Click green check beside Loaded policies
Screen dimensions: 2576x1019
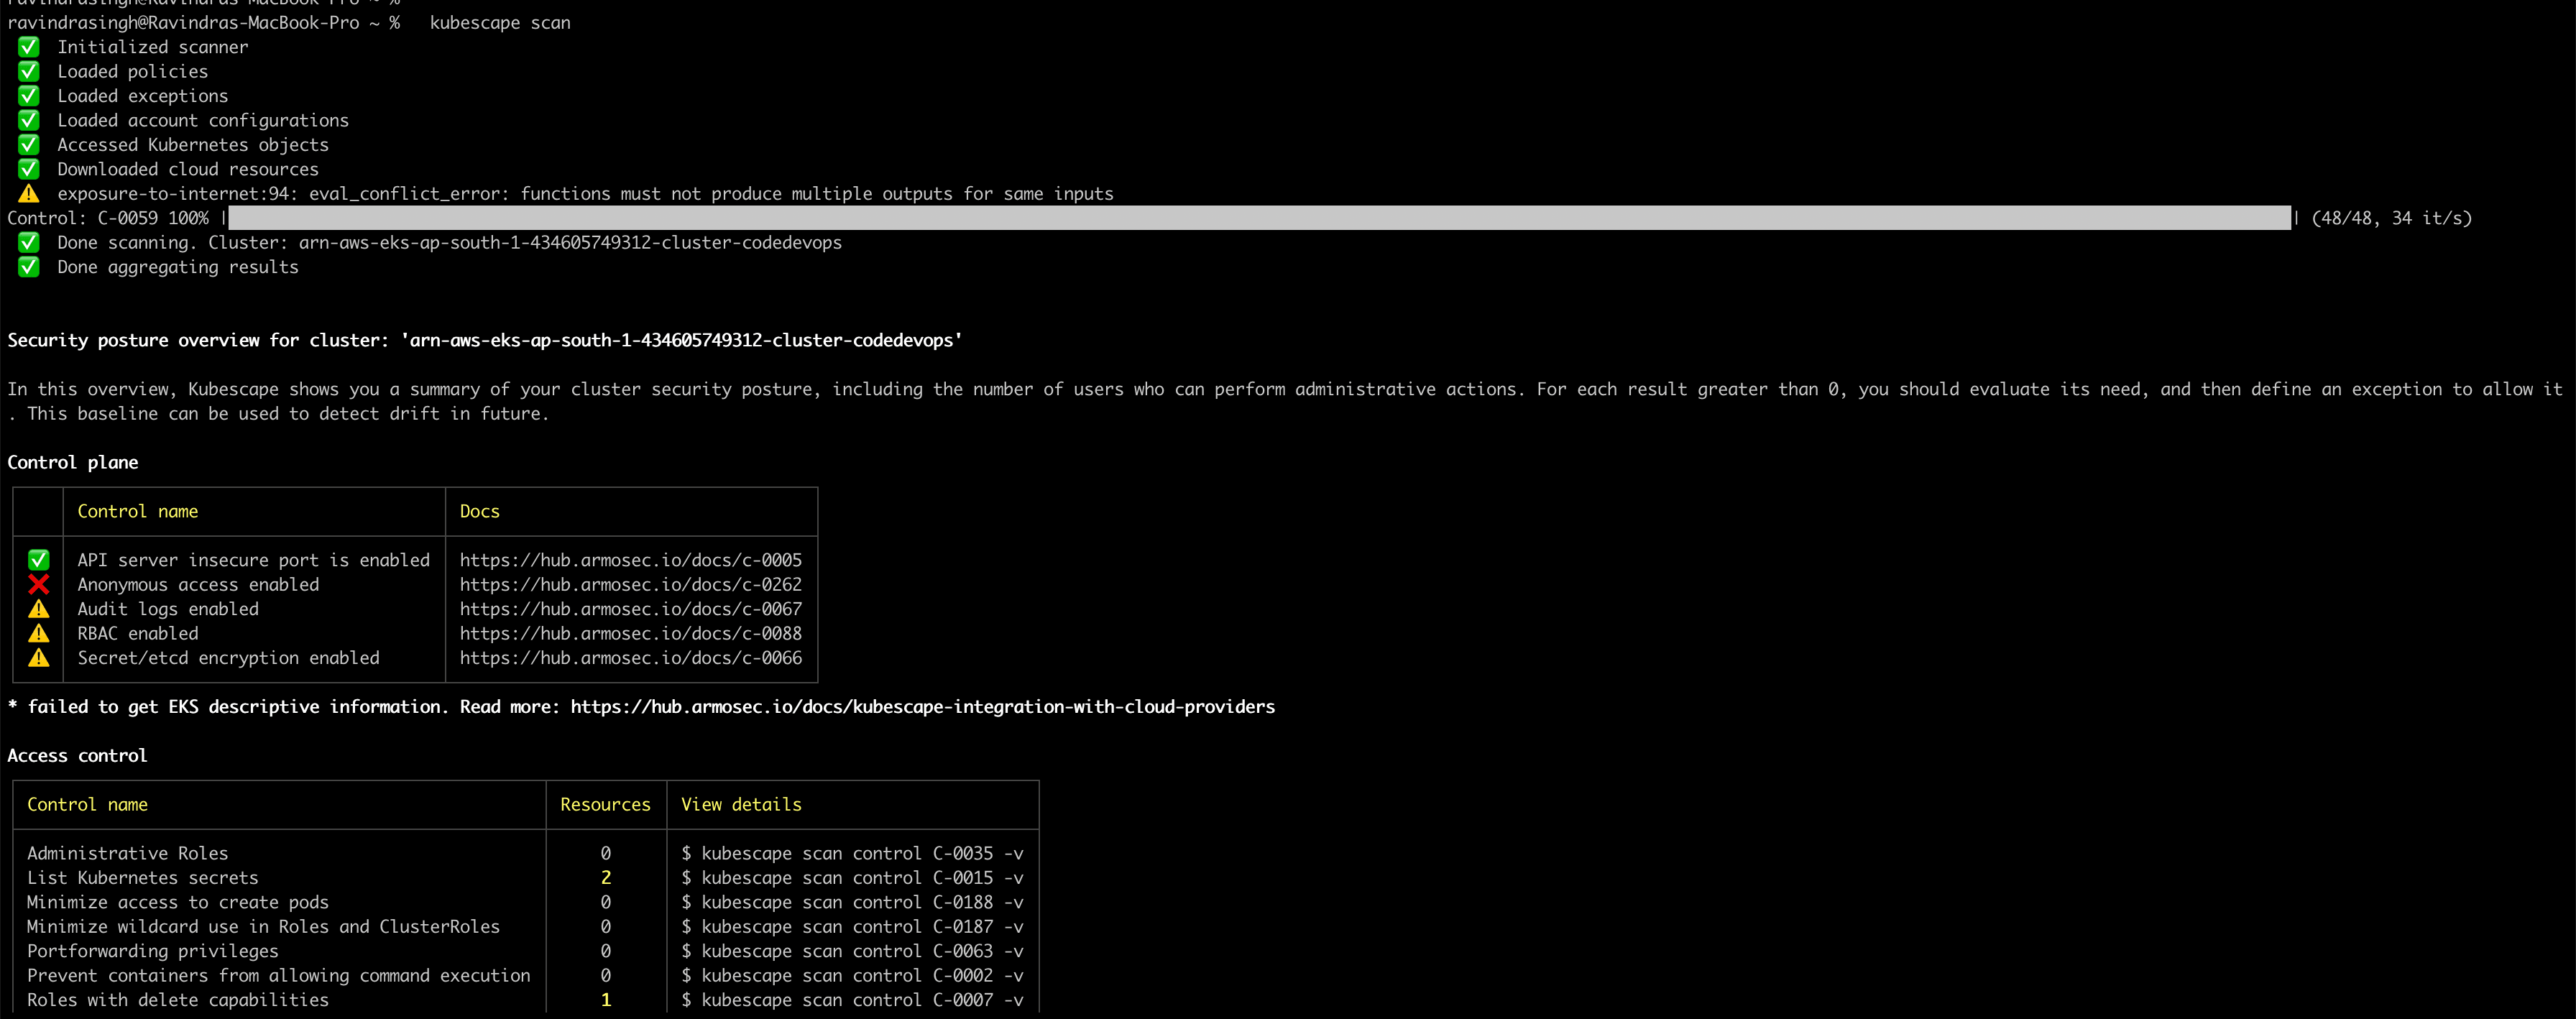pos(29,71)
